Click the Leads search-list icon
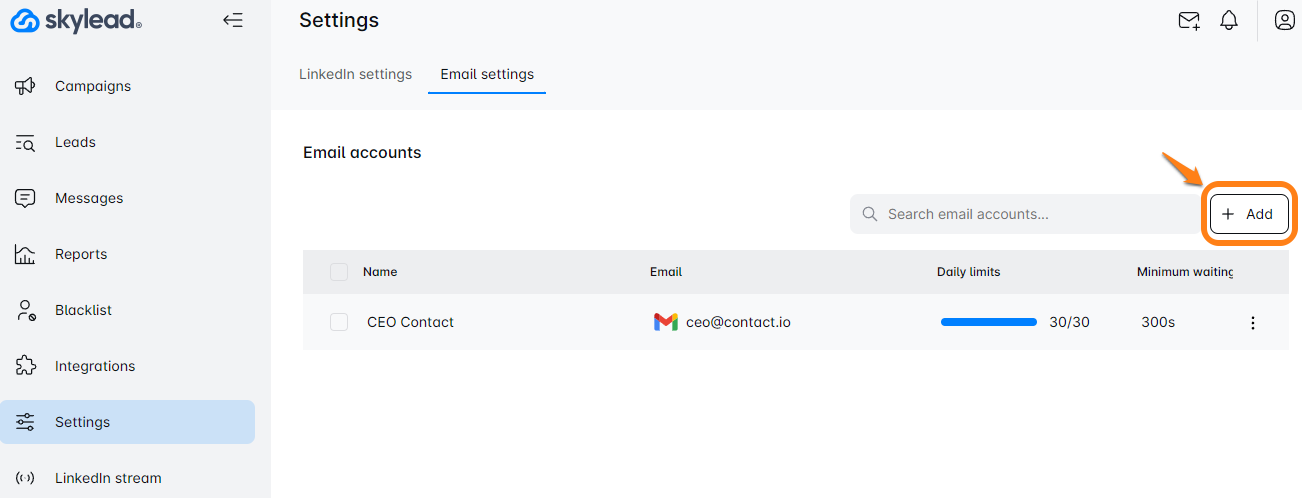This screenshot has width=1302, height=498. [25, 142]
